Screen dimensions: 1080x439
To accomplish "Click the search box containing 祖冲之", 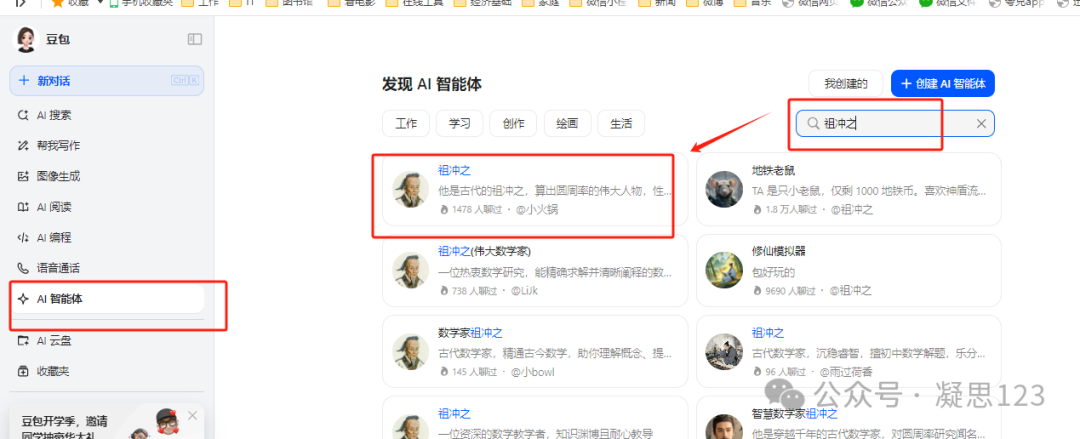I will coord(895,123).
